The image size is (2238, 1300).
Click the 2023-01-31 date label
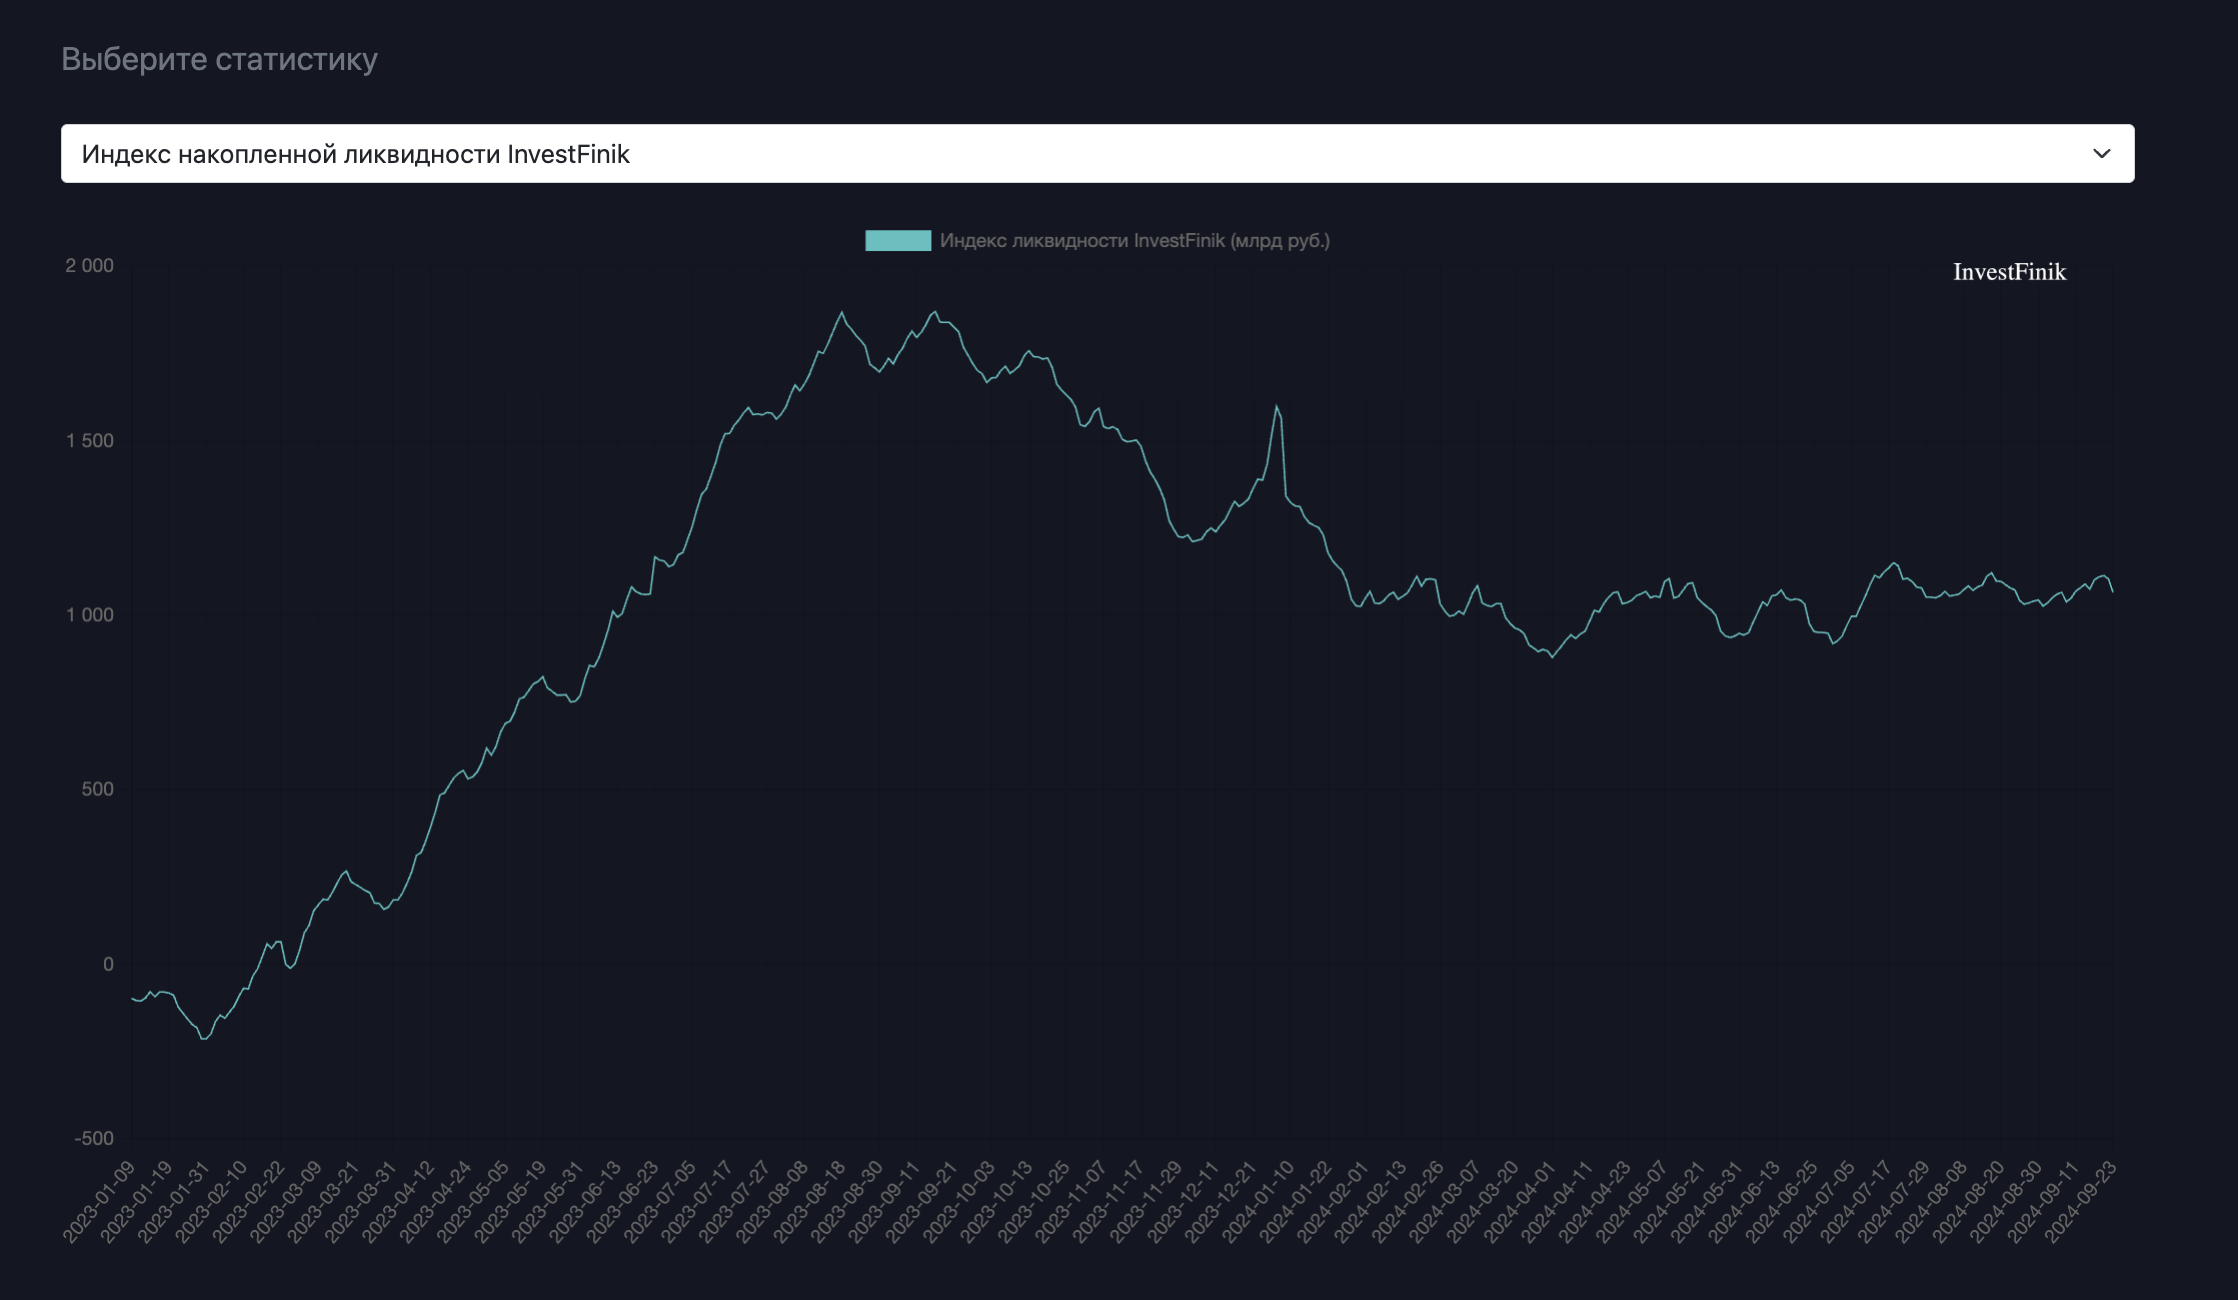pos(174,1202)
